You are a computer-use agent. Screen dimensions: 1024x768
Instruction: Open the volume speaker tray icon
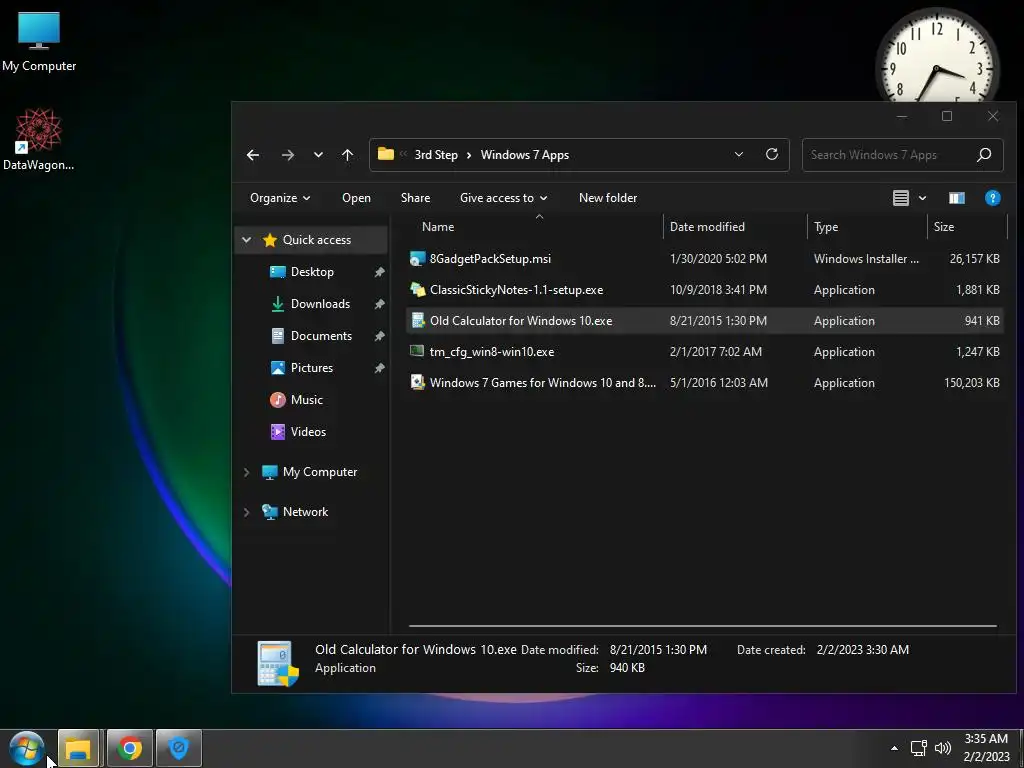click(x=942, y=748)
